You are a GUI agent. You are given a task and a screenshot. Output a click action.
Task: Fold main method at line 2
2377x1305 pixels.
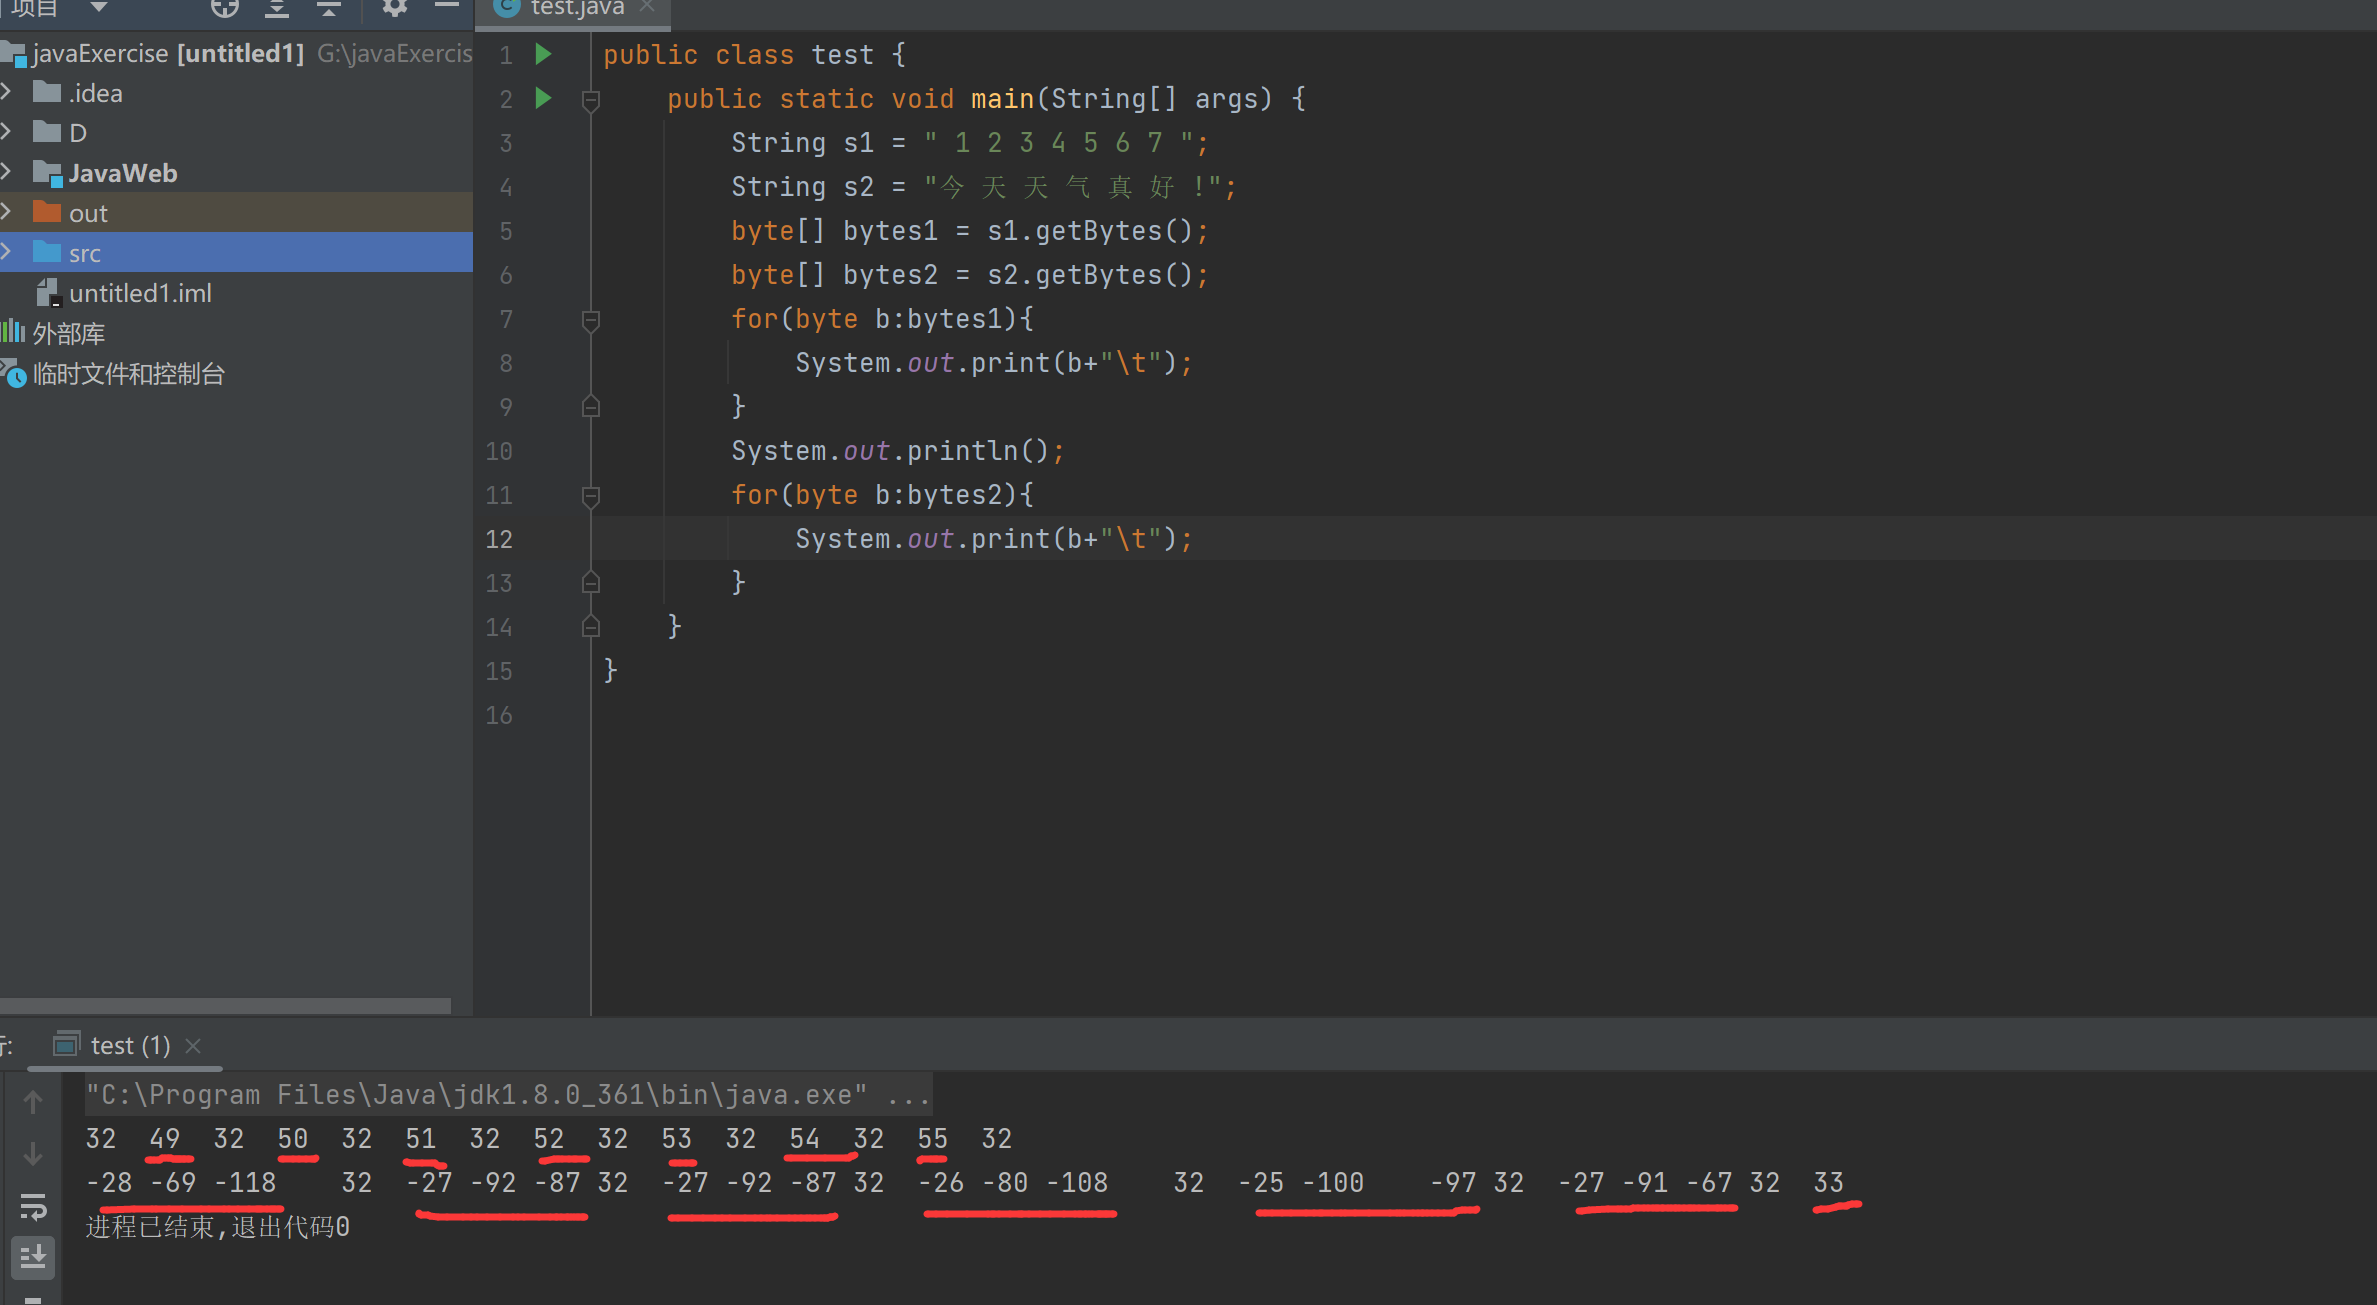[591, 100]
